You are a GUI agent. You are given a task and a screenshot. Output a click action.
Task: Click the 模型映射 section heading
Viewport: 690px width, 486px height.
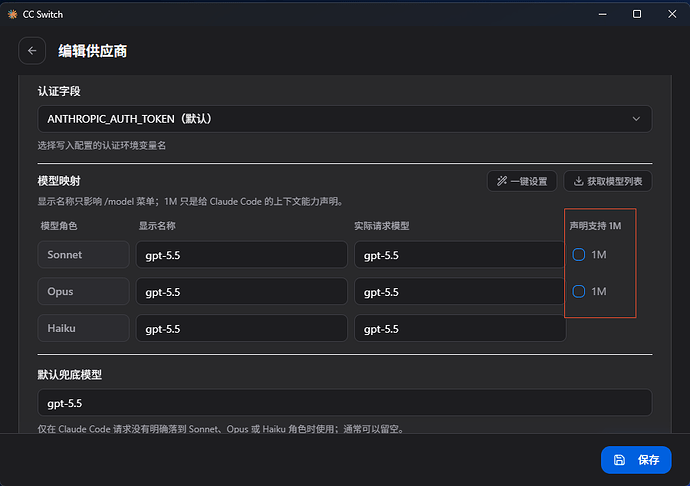[x=59, y=181]
